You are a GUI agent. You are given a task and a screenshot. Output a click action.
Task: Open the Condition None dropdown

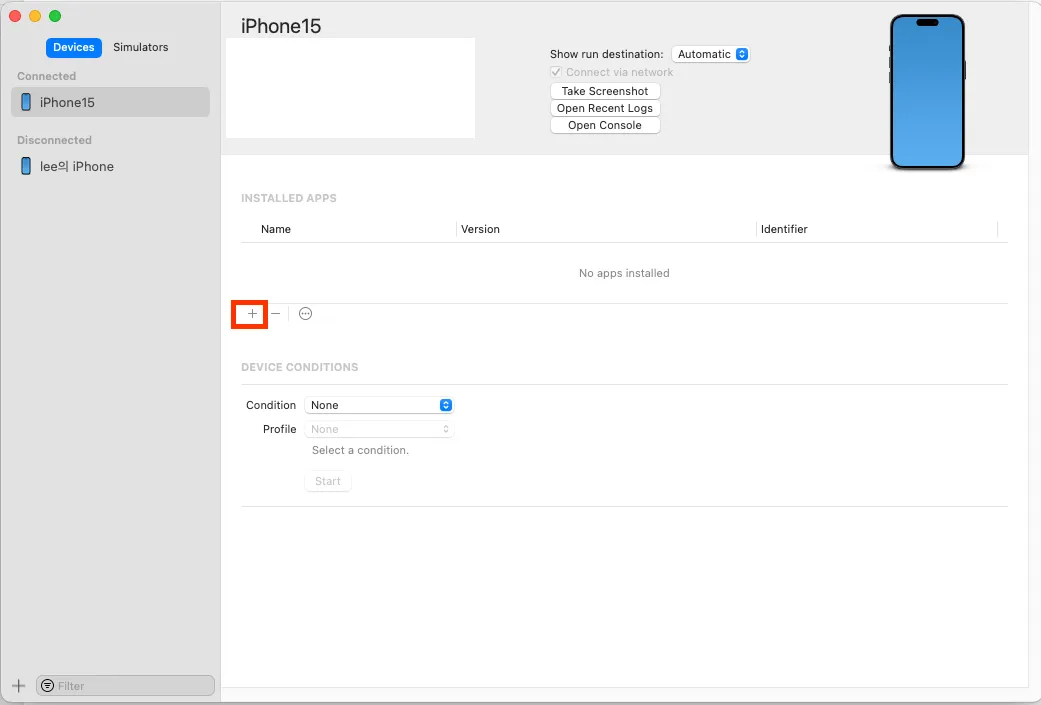coord(379,405)
